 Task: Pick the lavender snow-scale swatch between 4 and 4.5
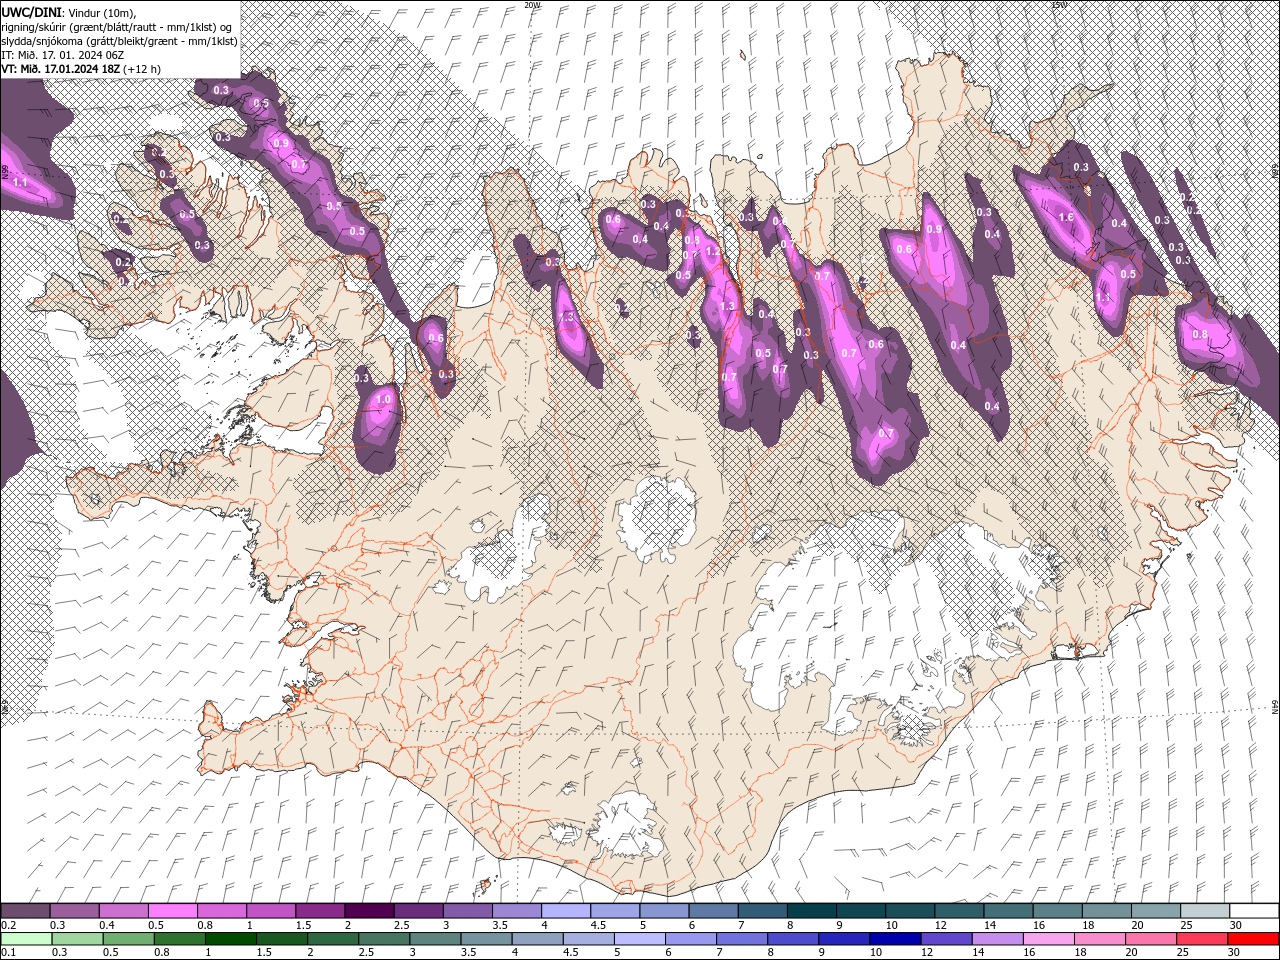(x=566, y=911)
